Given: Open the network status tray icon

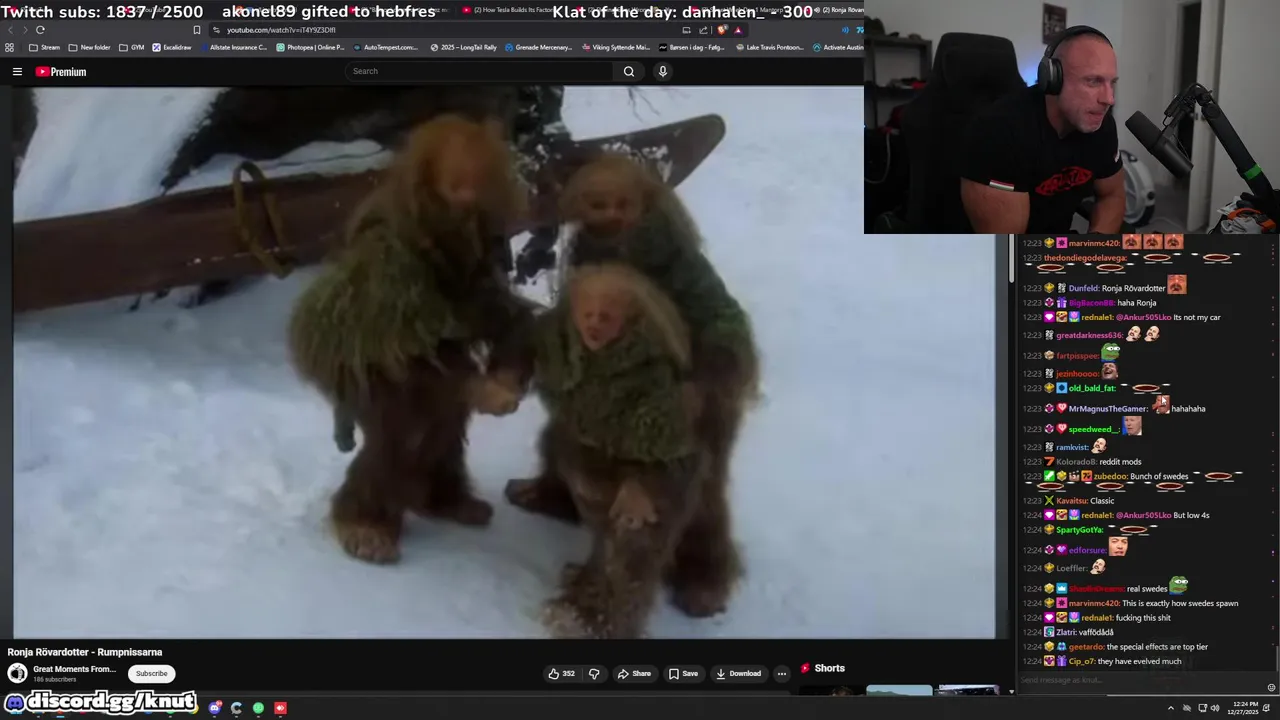Looking at the screenshot, I should pos(1202,708).
